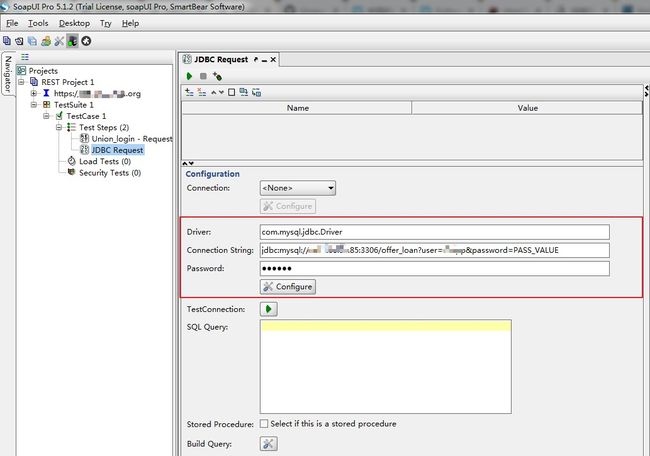Click the vertical Navigator tab
Image resolution: width=650 pixels, height=456 pixels.
(x=8, y=74)
